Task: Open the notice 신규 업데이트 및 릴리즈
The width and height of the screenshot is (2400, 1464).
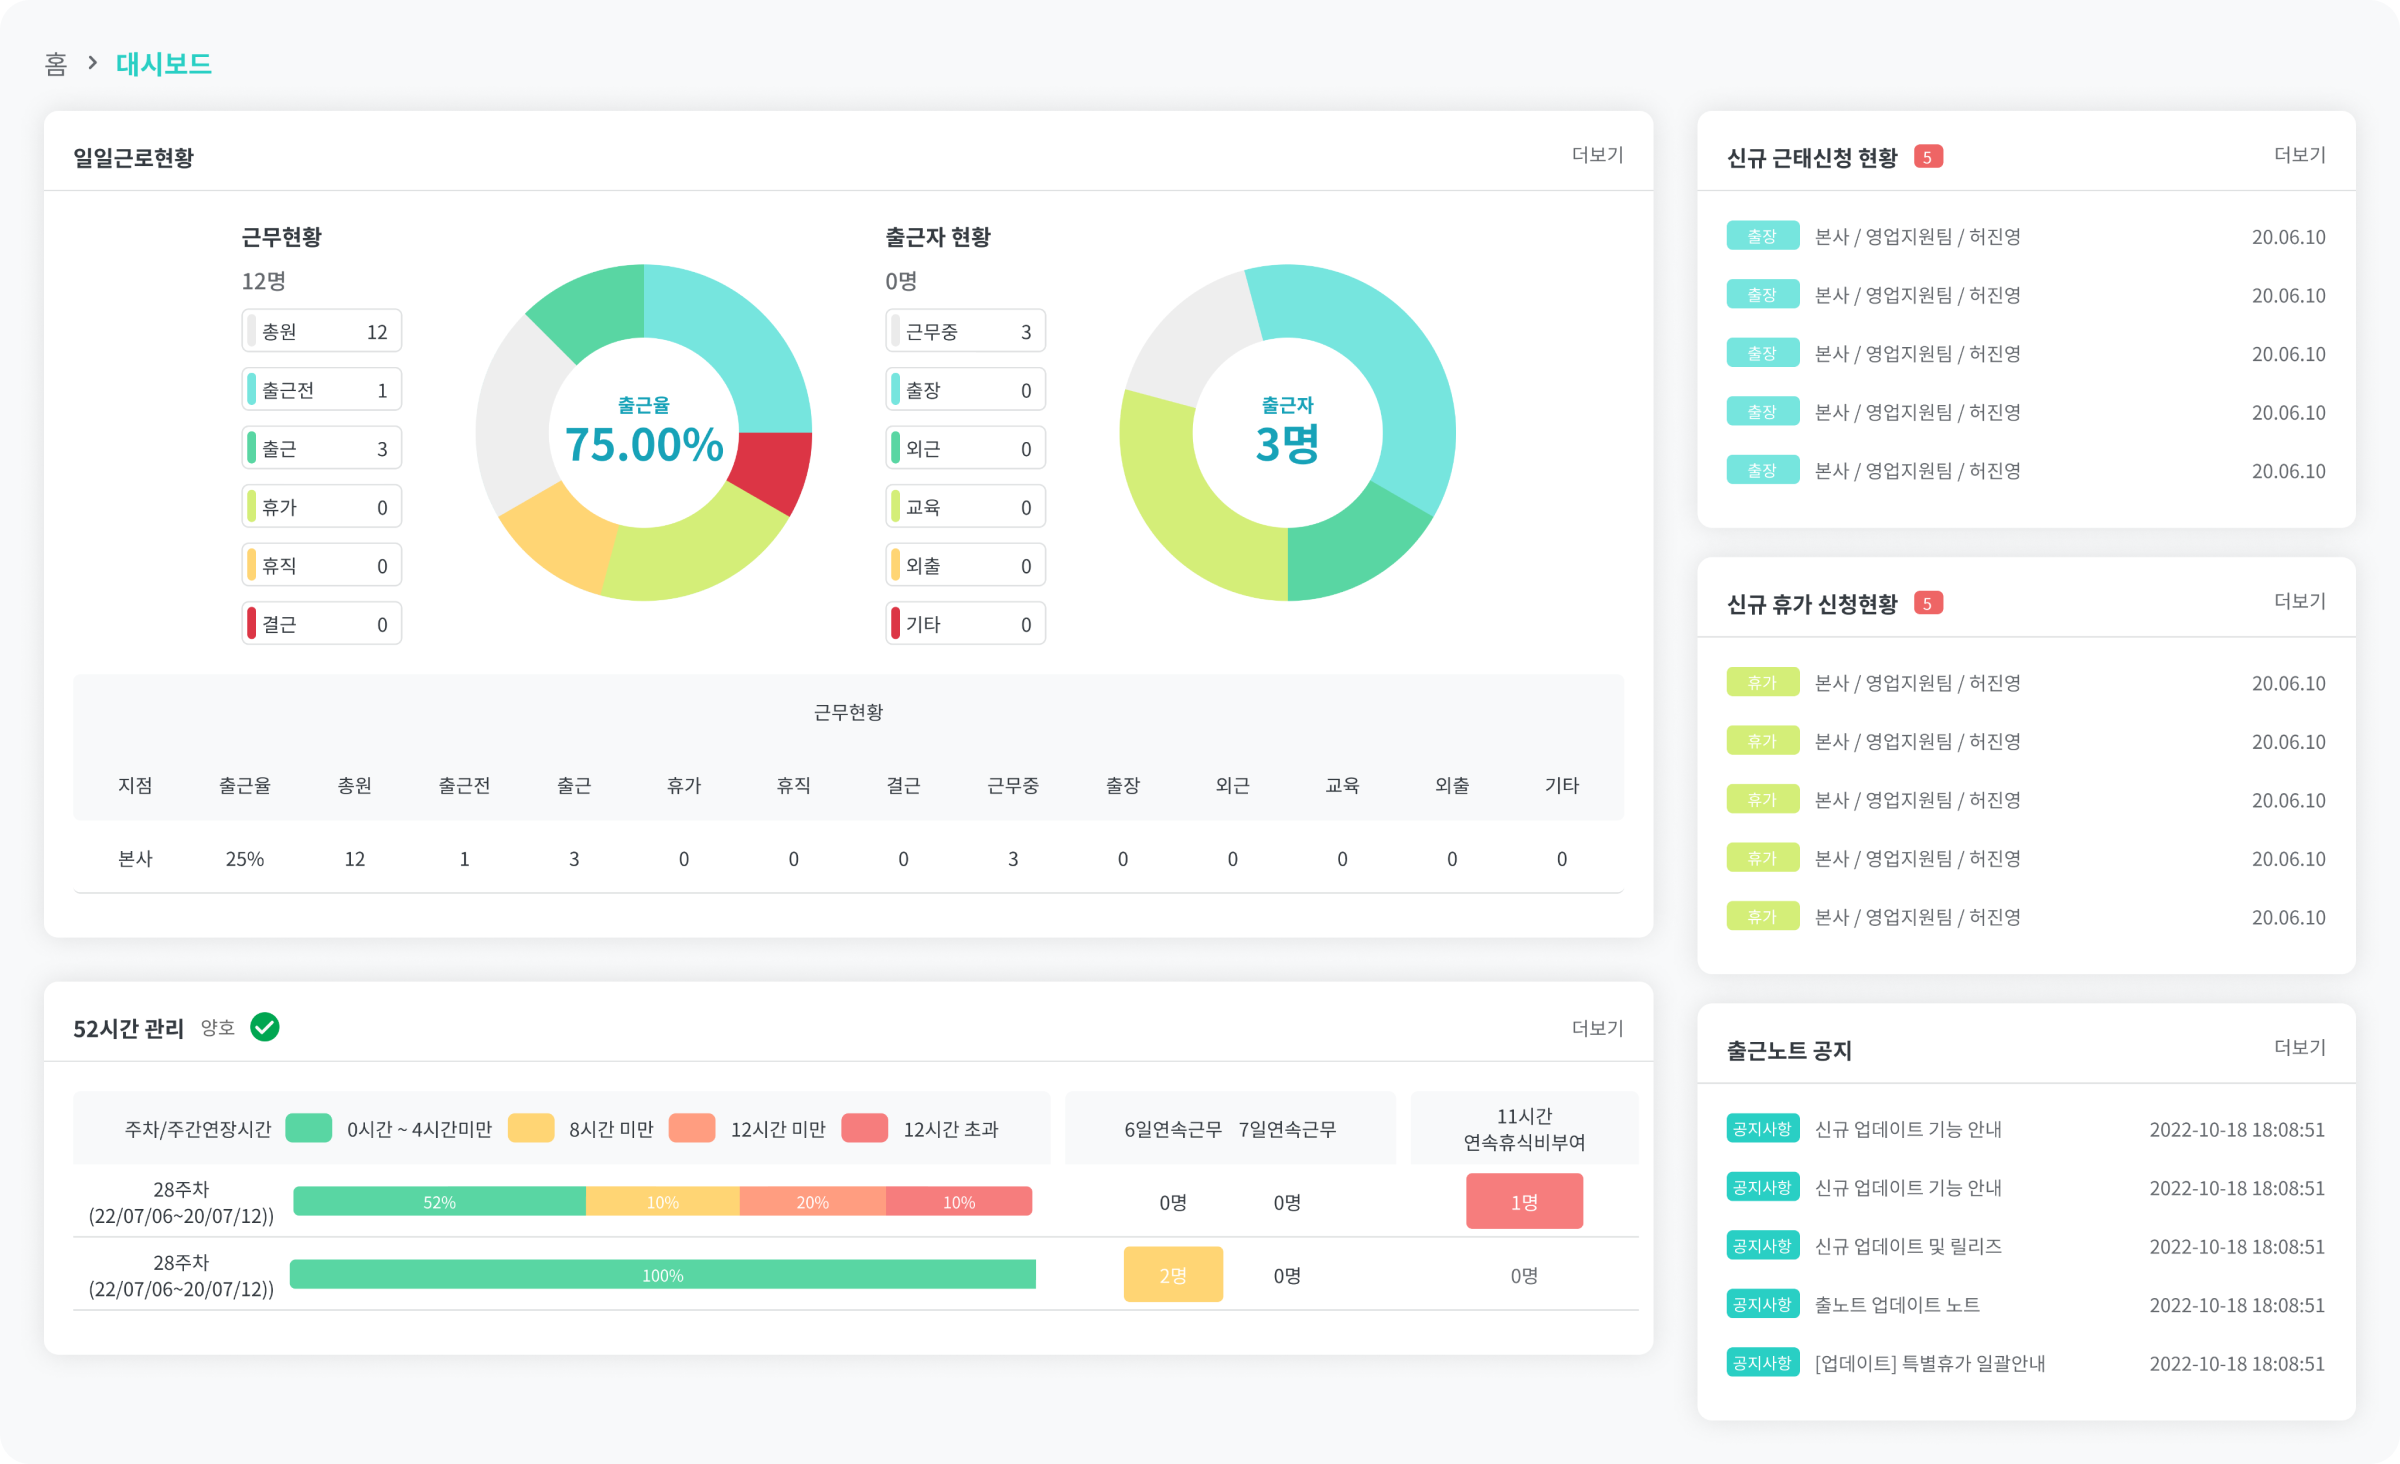Action: (x=1907, y=1246)
